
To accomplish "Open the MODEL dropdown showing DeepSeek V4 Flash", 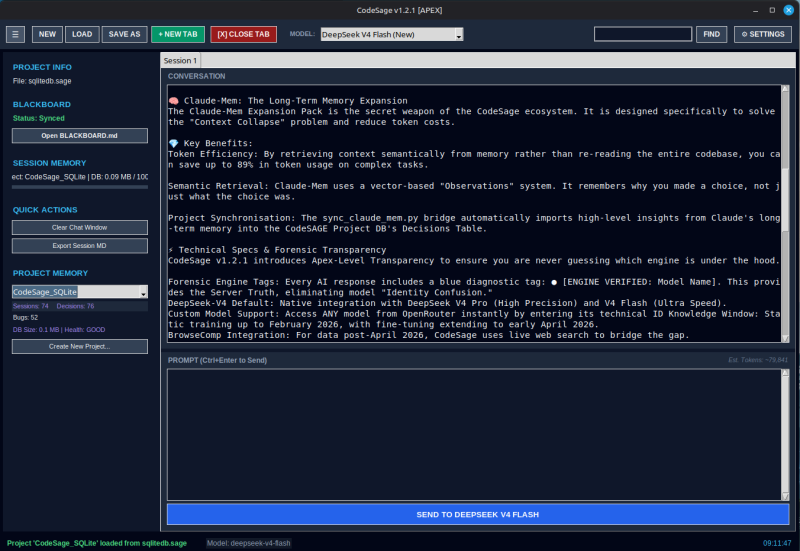I will [x=392, y=34].
